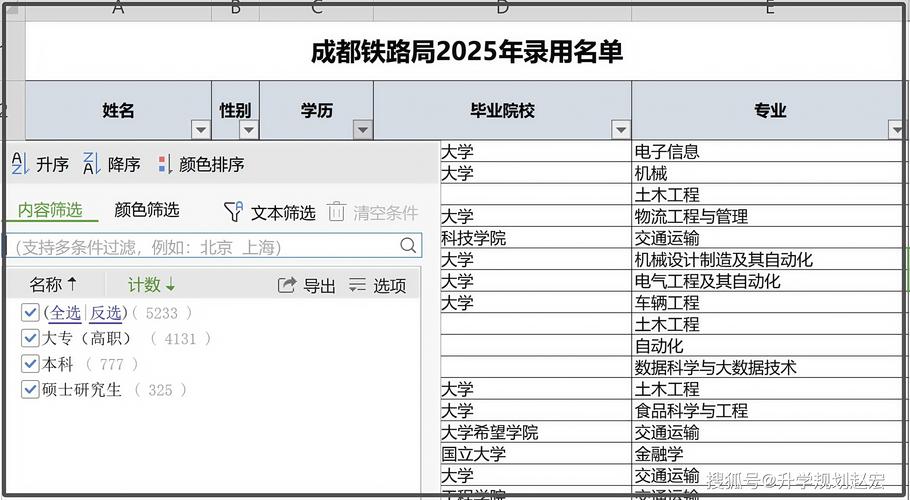Select cell 国立大学

coord(536,454)
